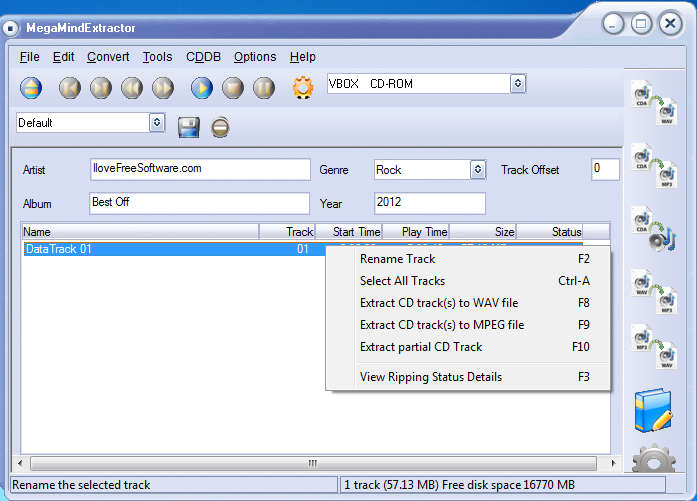Open the Edit menu

tap(64, 57)
